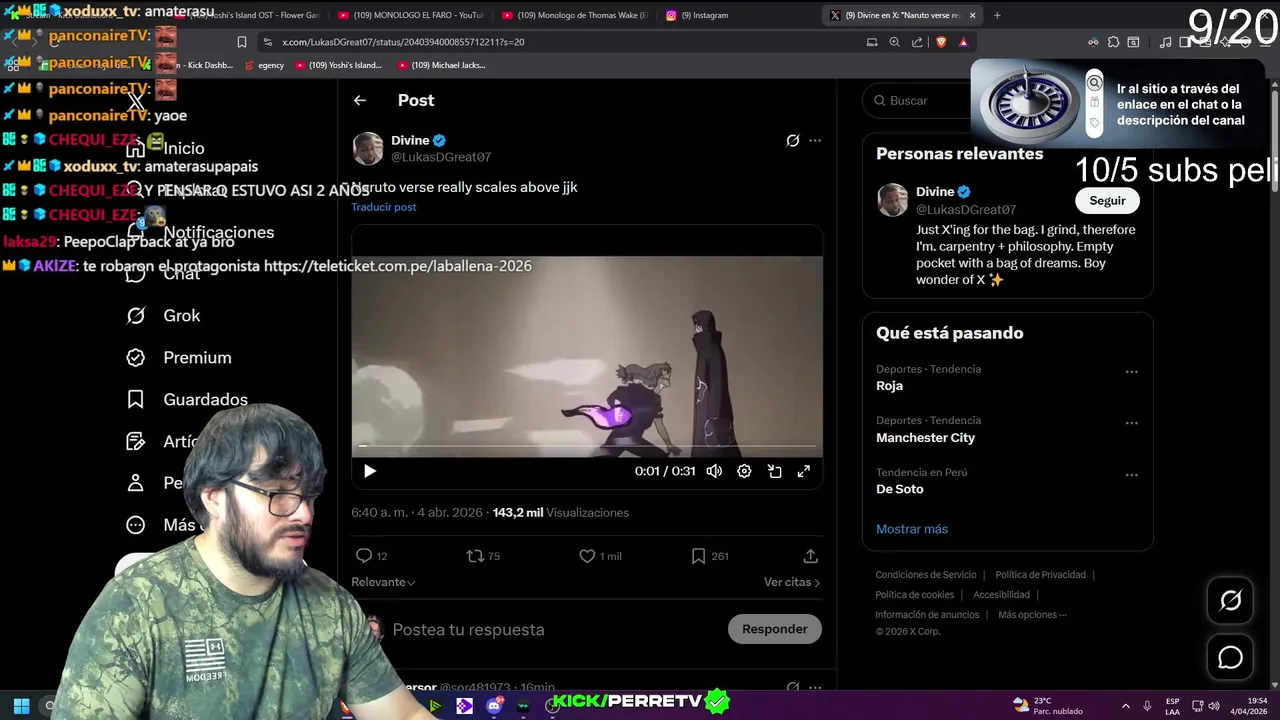Click the zoom magnifier in address bar
Viewport: 1280px width, 720px height.
(894, 42)
